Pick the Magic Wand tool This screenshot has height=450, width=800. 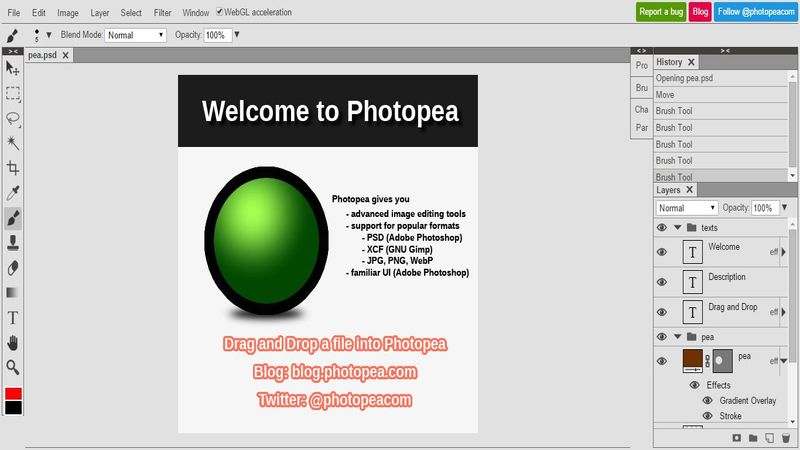point(13,143)
